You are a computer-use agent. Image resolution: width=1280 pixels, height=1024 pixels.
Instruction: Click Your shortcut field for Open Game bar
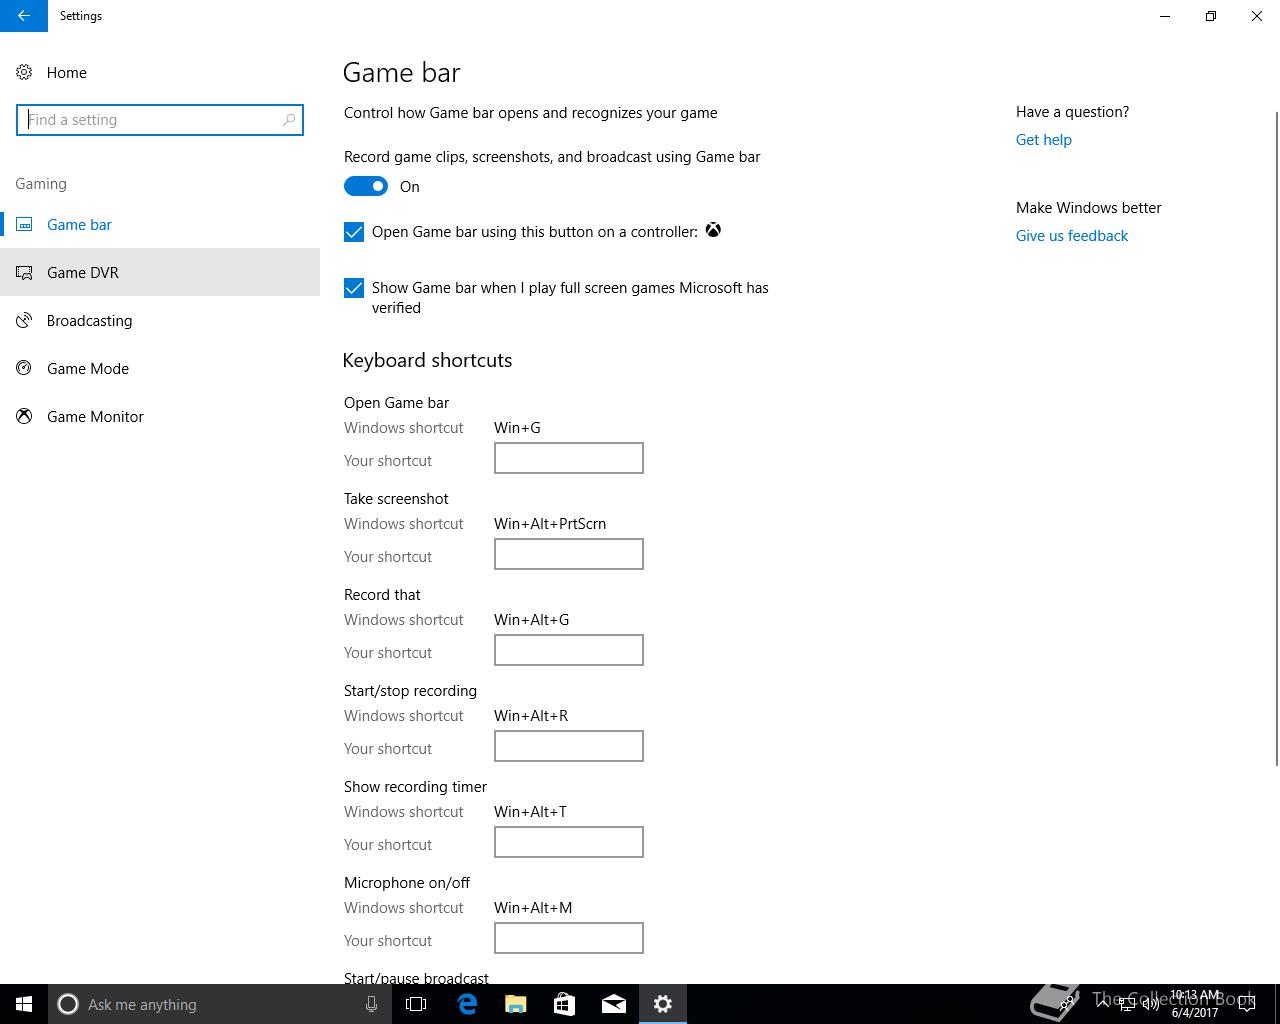(569, 458)
